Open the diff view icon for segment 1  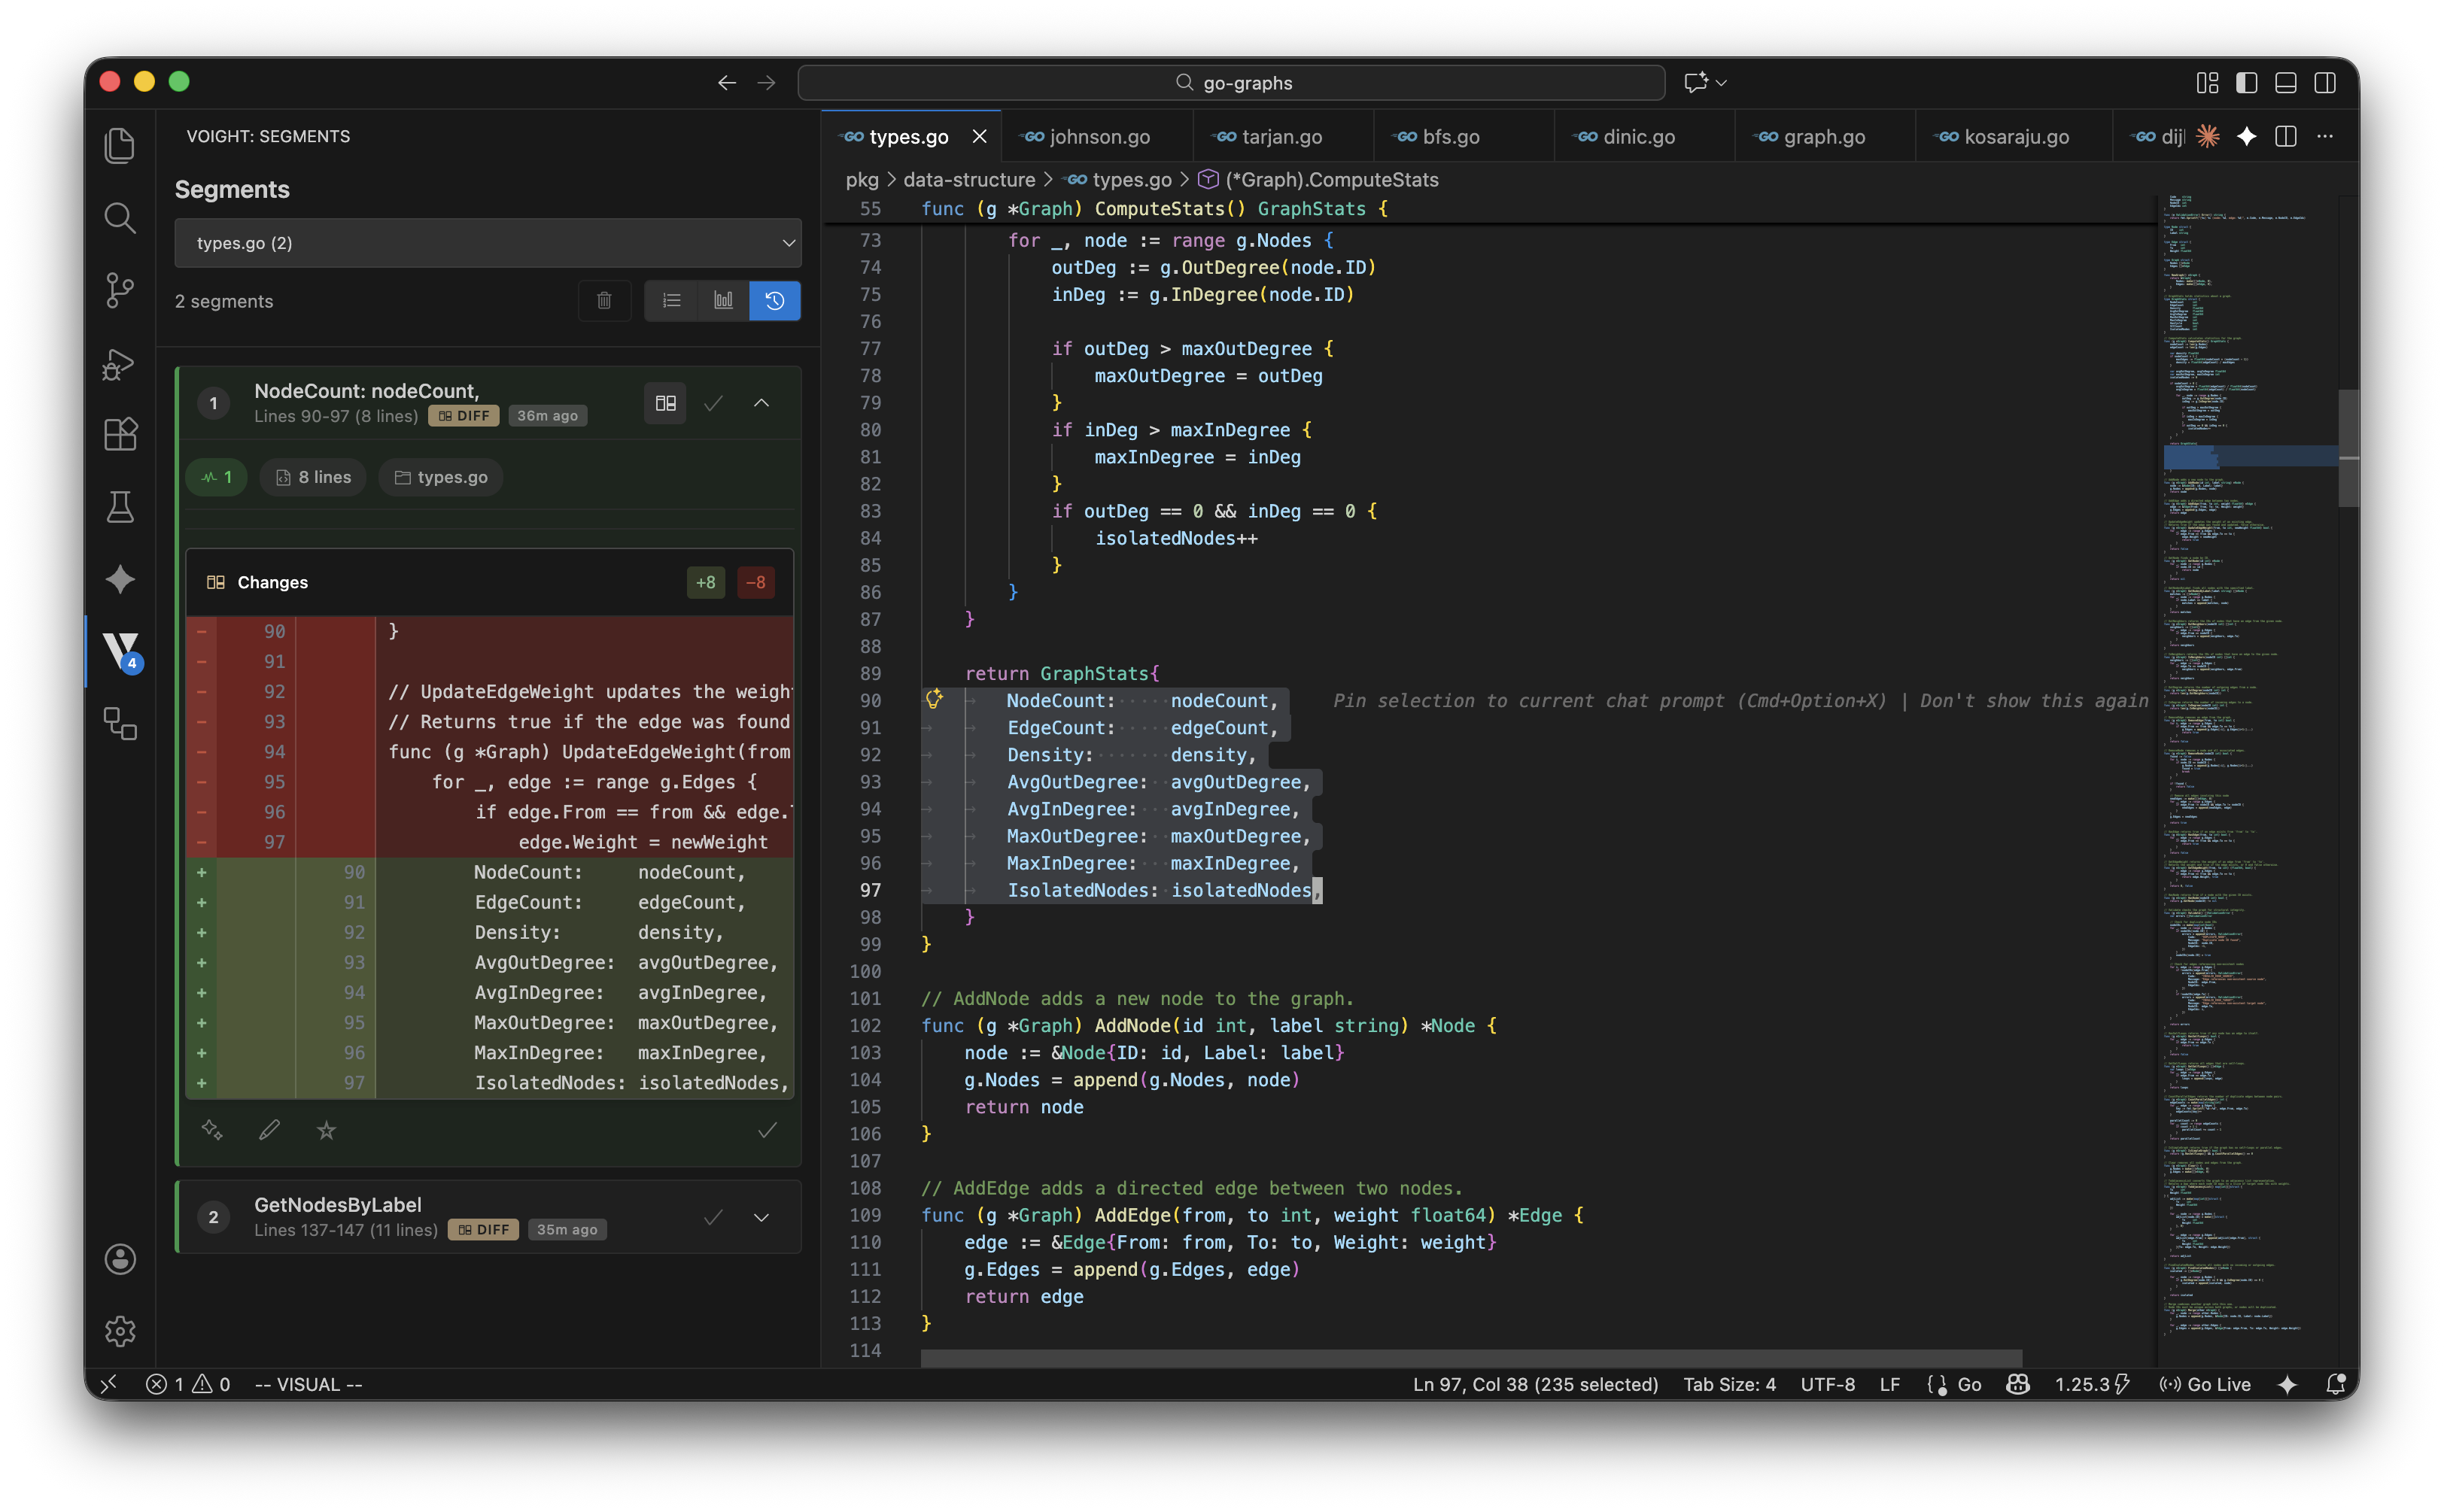click(x=665, y=403)
